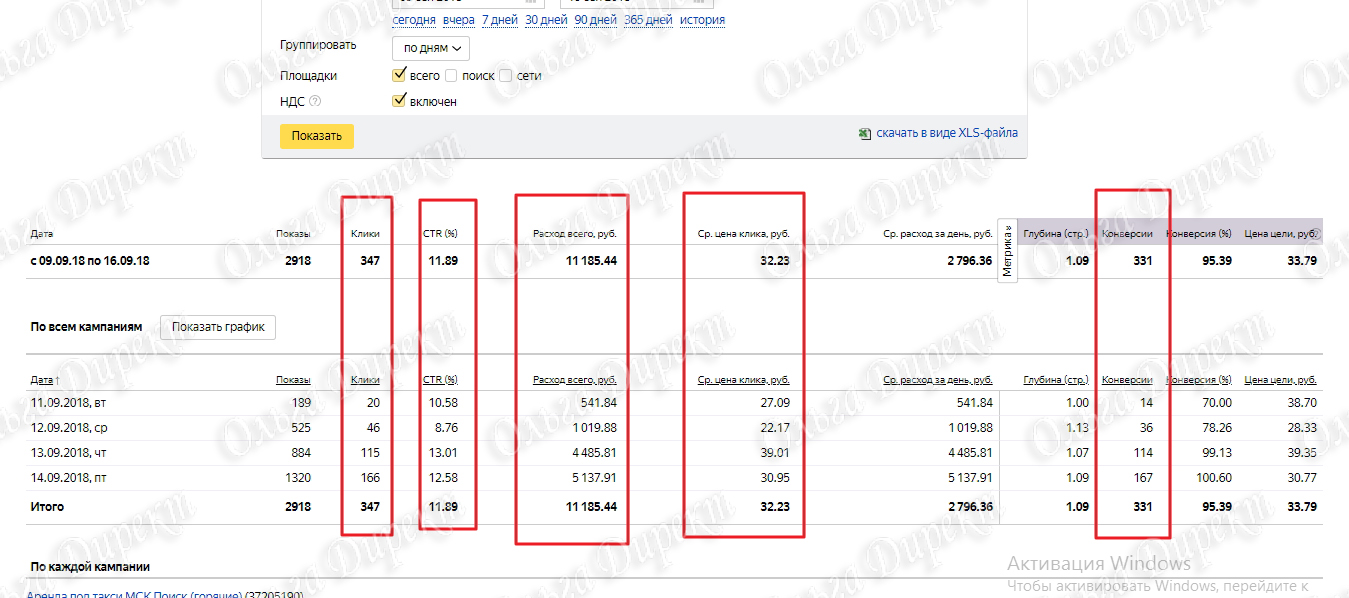Sort by the underlined Показы column header

point(293,380)
